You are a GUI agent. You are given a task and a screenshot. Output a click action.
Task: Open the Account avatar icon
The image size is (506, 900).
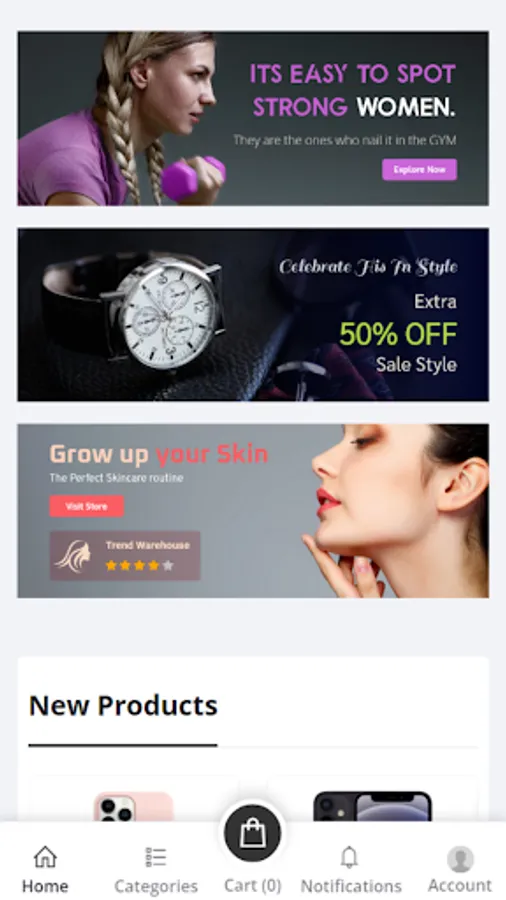point(460,859)
